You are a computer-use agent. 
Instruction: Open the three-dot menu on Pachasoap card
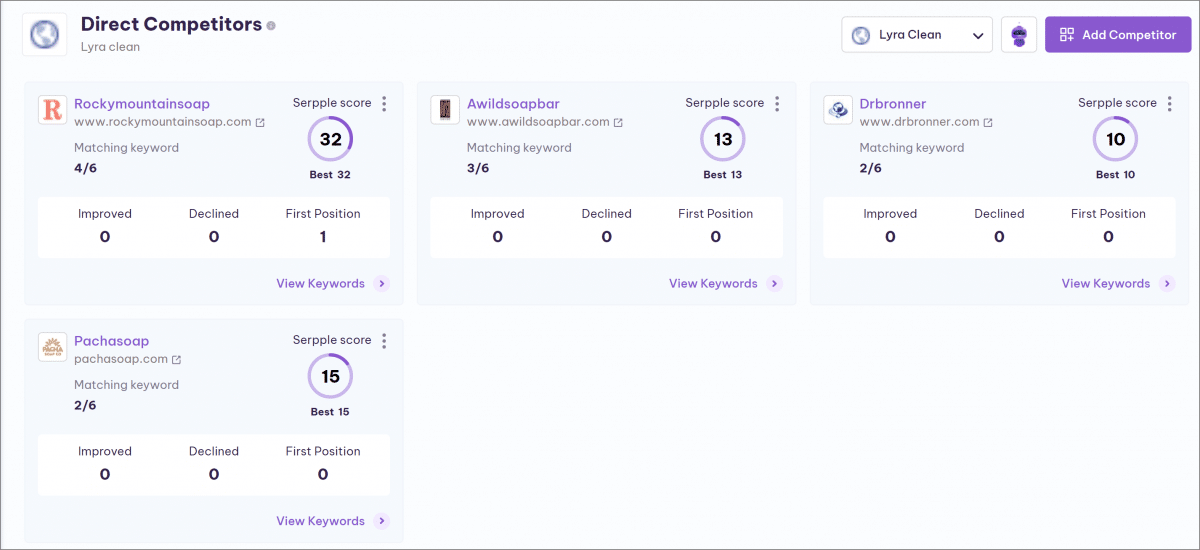tap(384, 341)
